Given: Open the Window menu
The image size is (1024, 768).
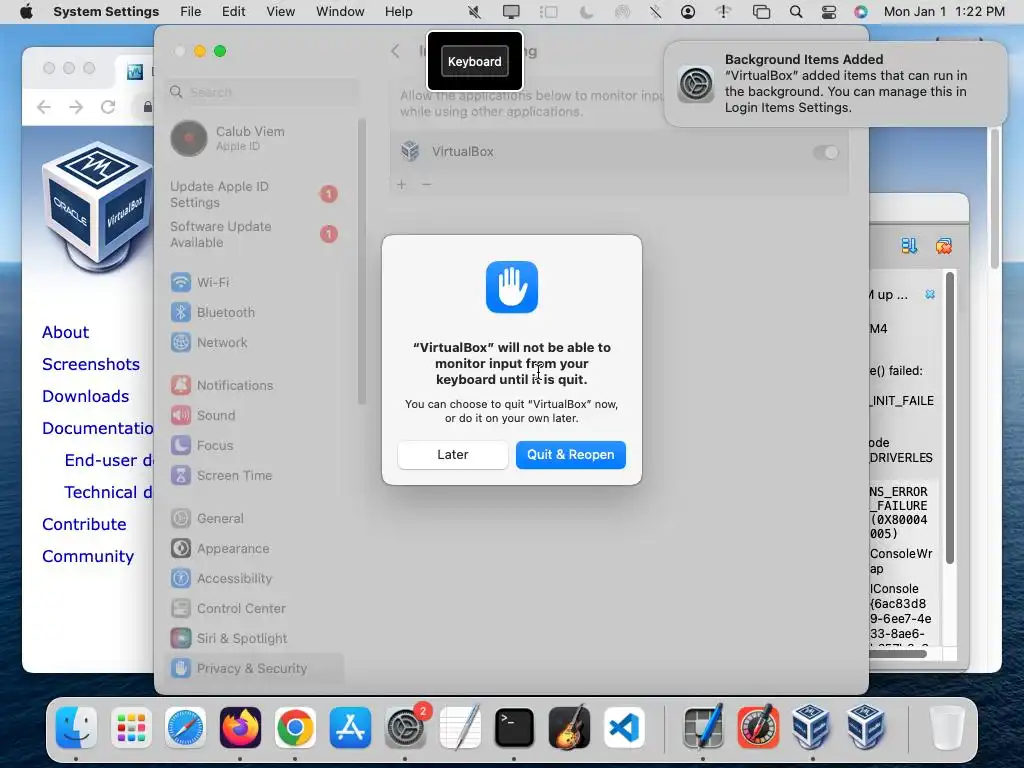Looking at the screenshot, I should 340,12.
